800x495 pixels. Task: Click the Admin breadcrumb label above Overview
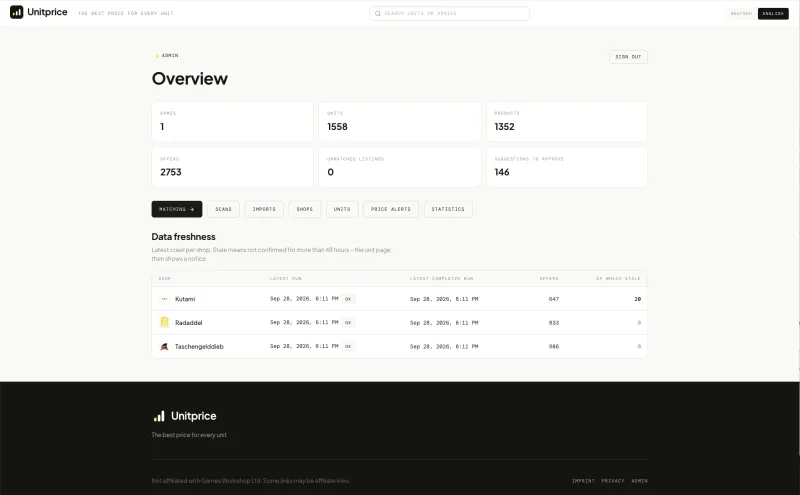170,55
